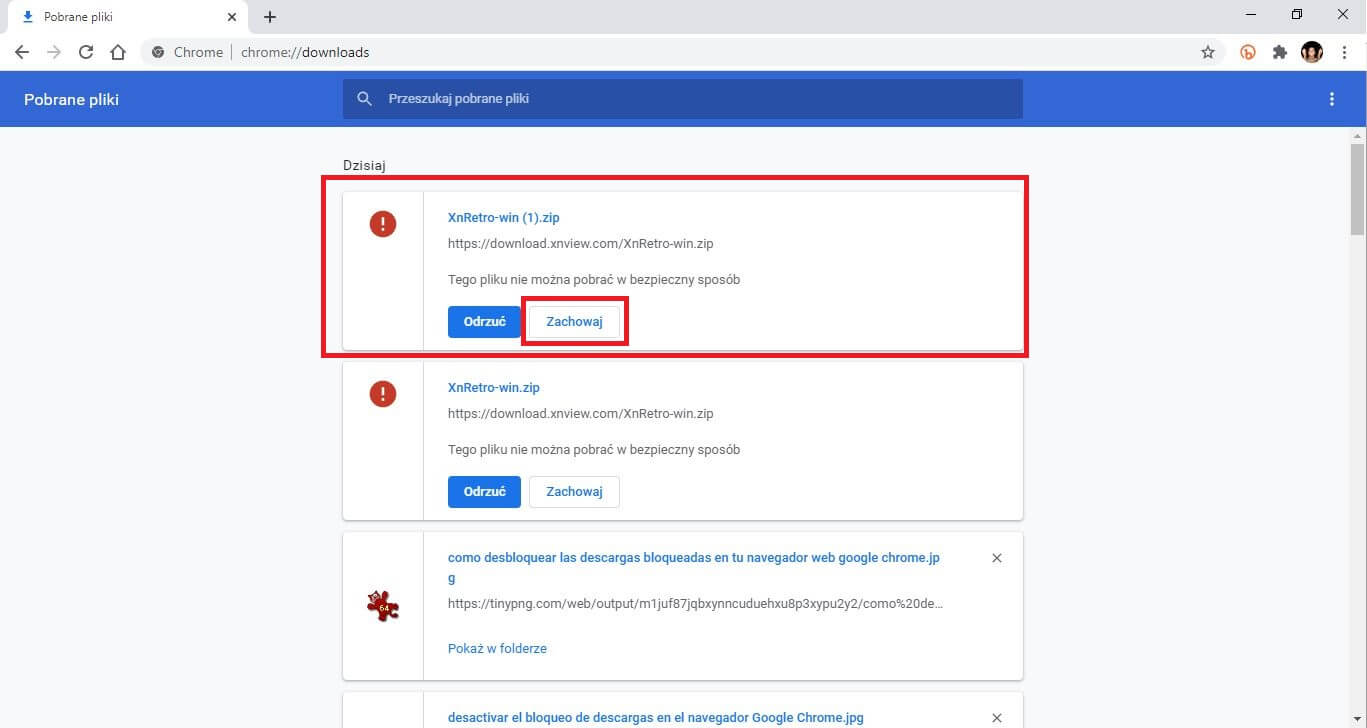This screenshot has height=728, width=1367.
Task: Click the unsafe download warning text of XnRetro-win (1).zip
Action: 594,280
